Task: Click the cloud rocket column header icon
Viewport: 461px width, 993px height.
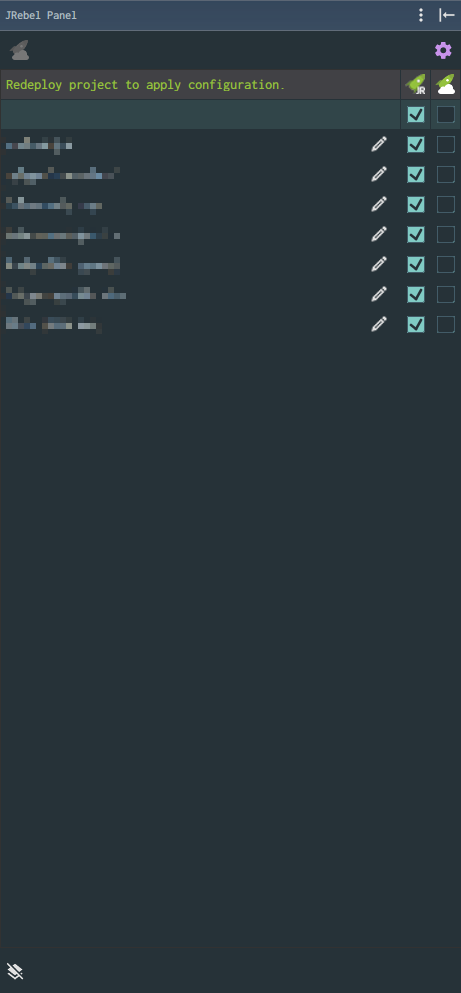Action: (x=446, y=84)
